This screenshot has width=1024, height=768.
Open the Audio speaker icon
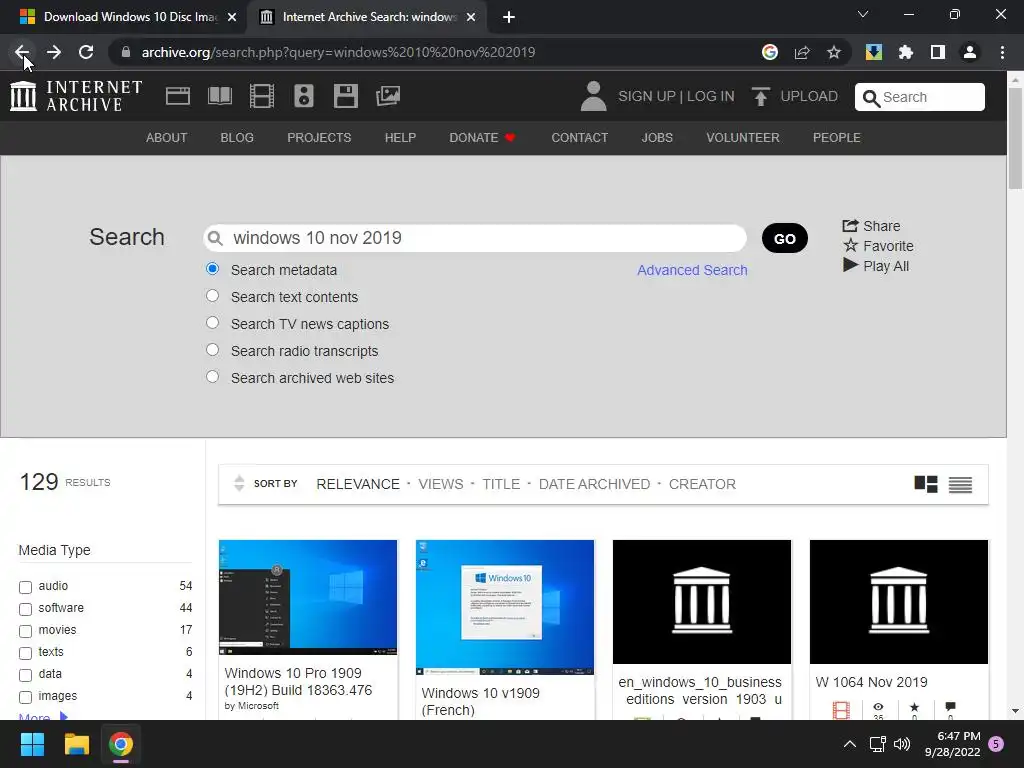pos(304,96)
